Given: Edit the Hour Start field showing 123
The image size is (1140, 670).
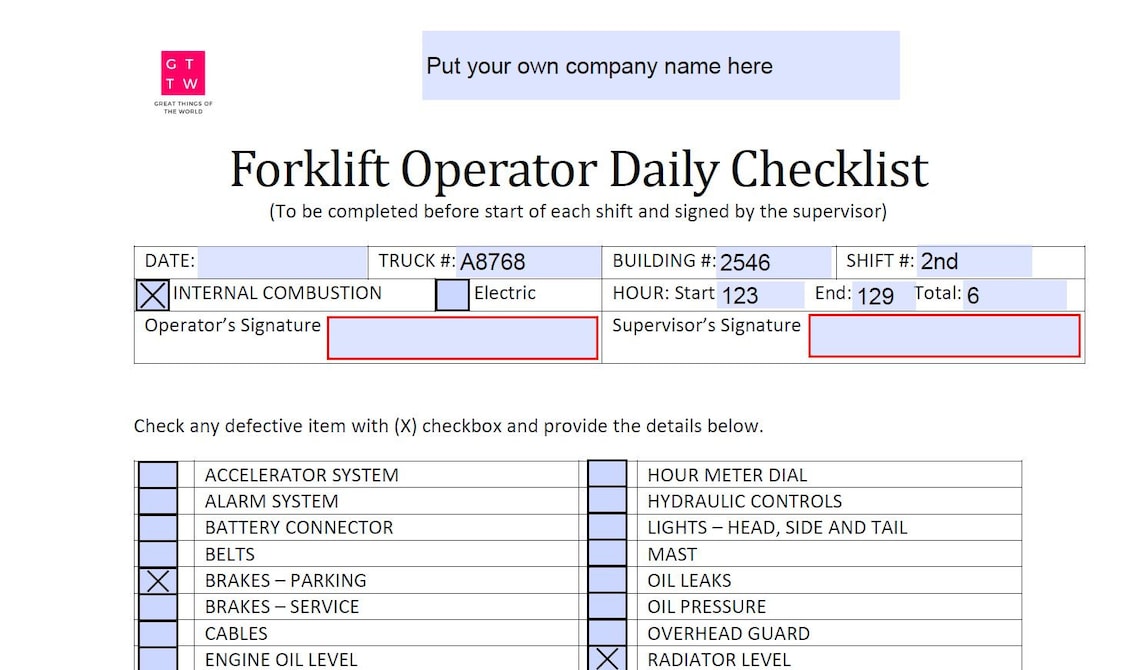Looking at the screenshot, I should [761, 295].
